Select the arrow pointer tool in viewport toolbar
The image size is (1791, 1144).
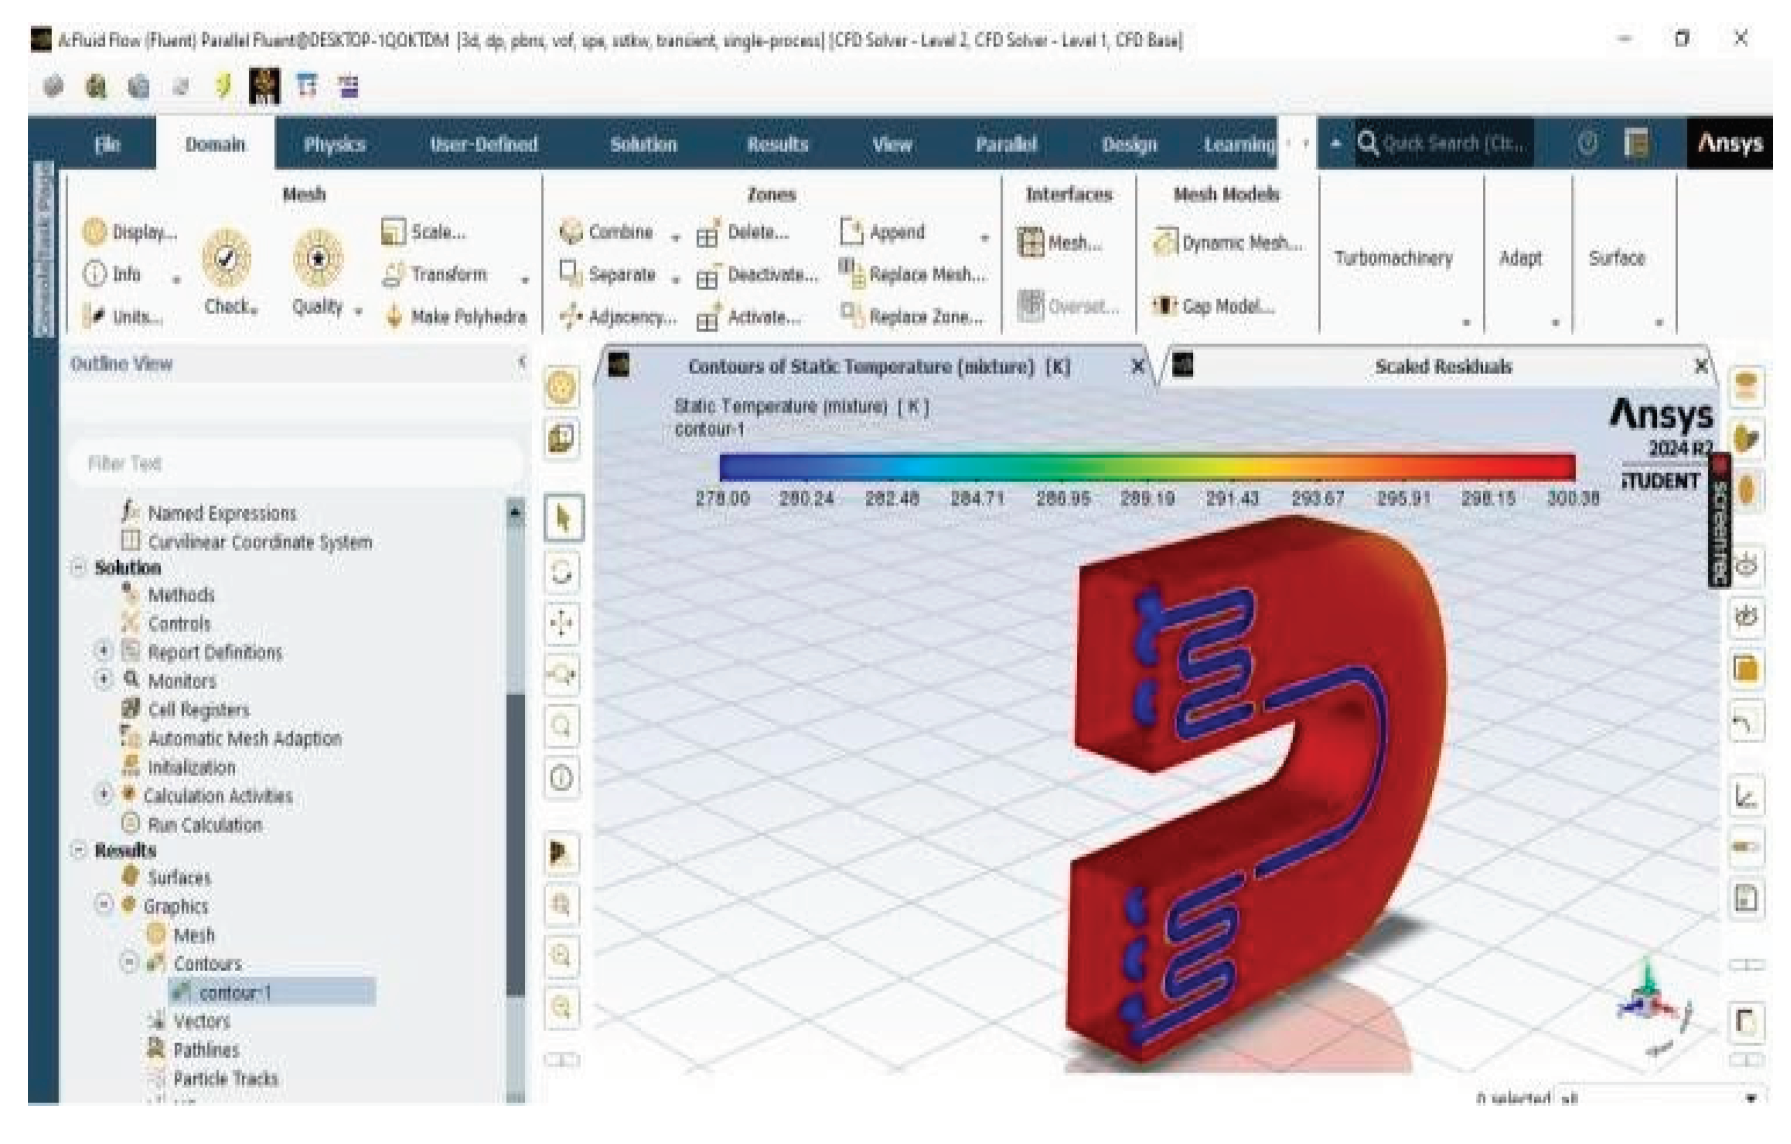pyautogui.click(x=562, y=519)
